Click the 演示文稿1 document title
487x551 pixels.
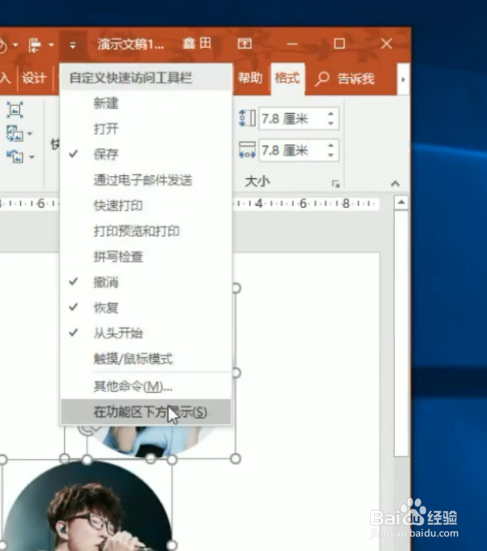[x=131, y=44]
